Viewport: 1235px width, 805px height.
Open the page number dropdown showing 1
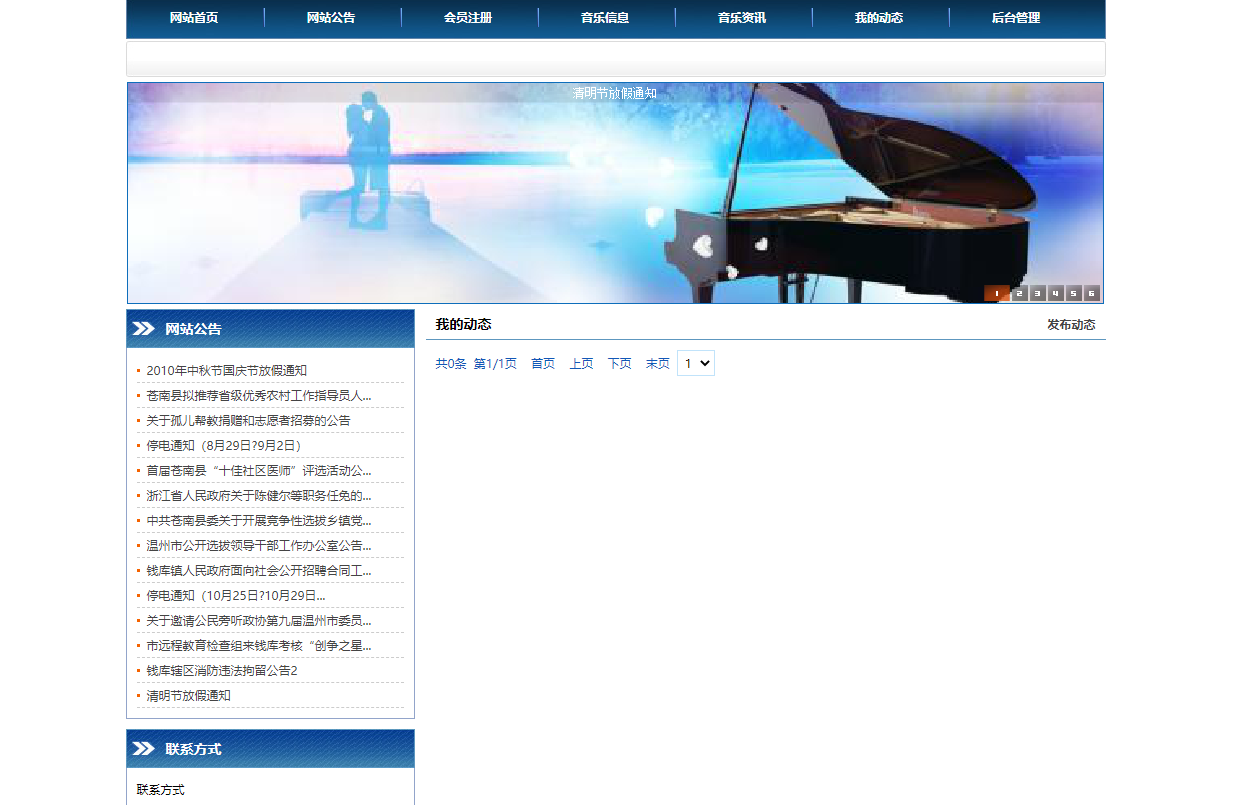click(696, 363)
